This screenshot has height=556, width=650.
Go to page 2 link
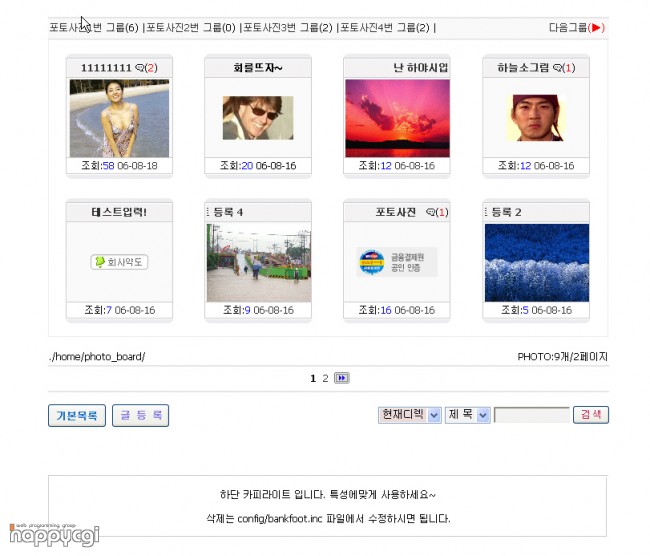tap(325, 378)
